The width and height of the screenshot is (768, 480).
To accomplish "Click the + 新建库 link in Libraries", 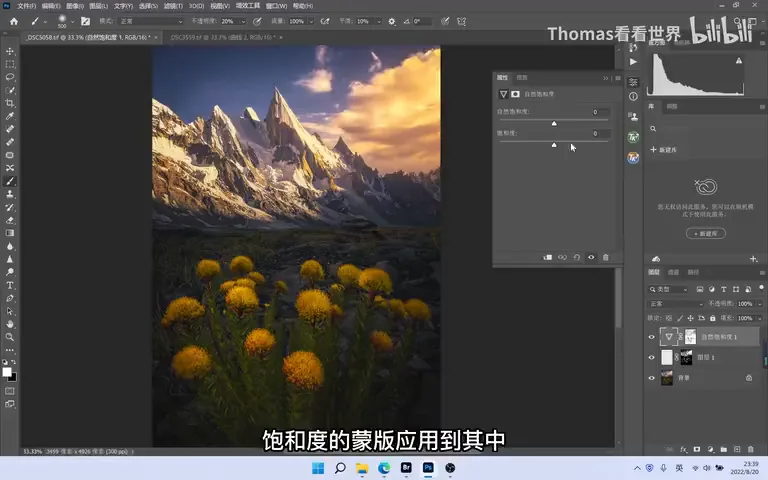I will [664, 150].
